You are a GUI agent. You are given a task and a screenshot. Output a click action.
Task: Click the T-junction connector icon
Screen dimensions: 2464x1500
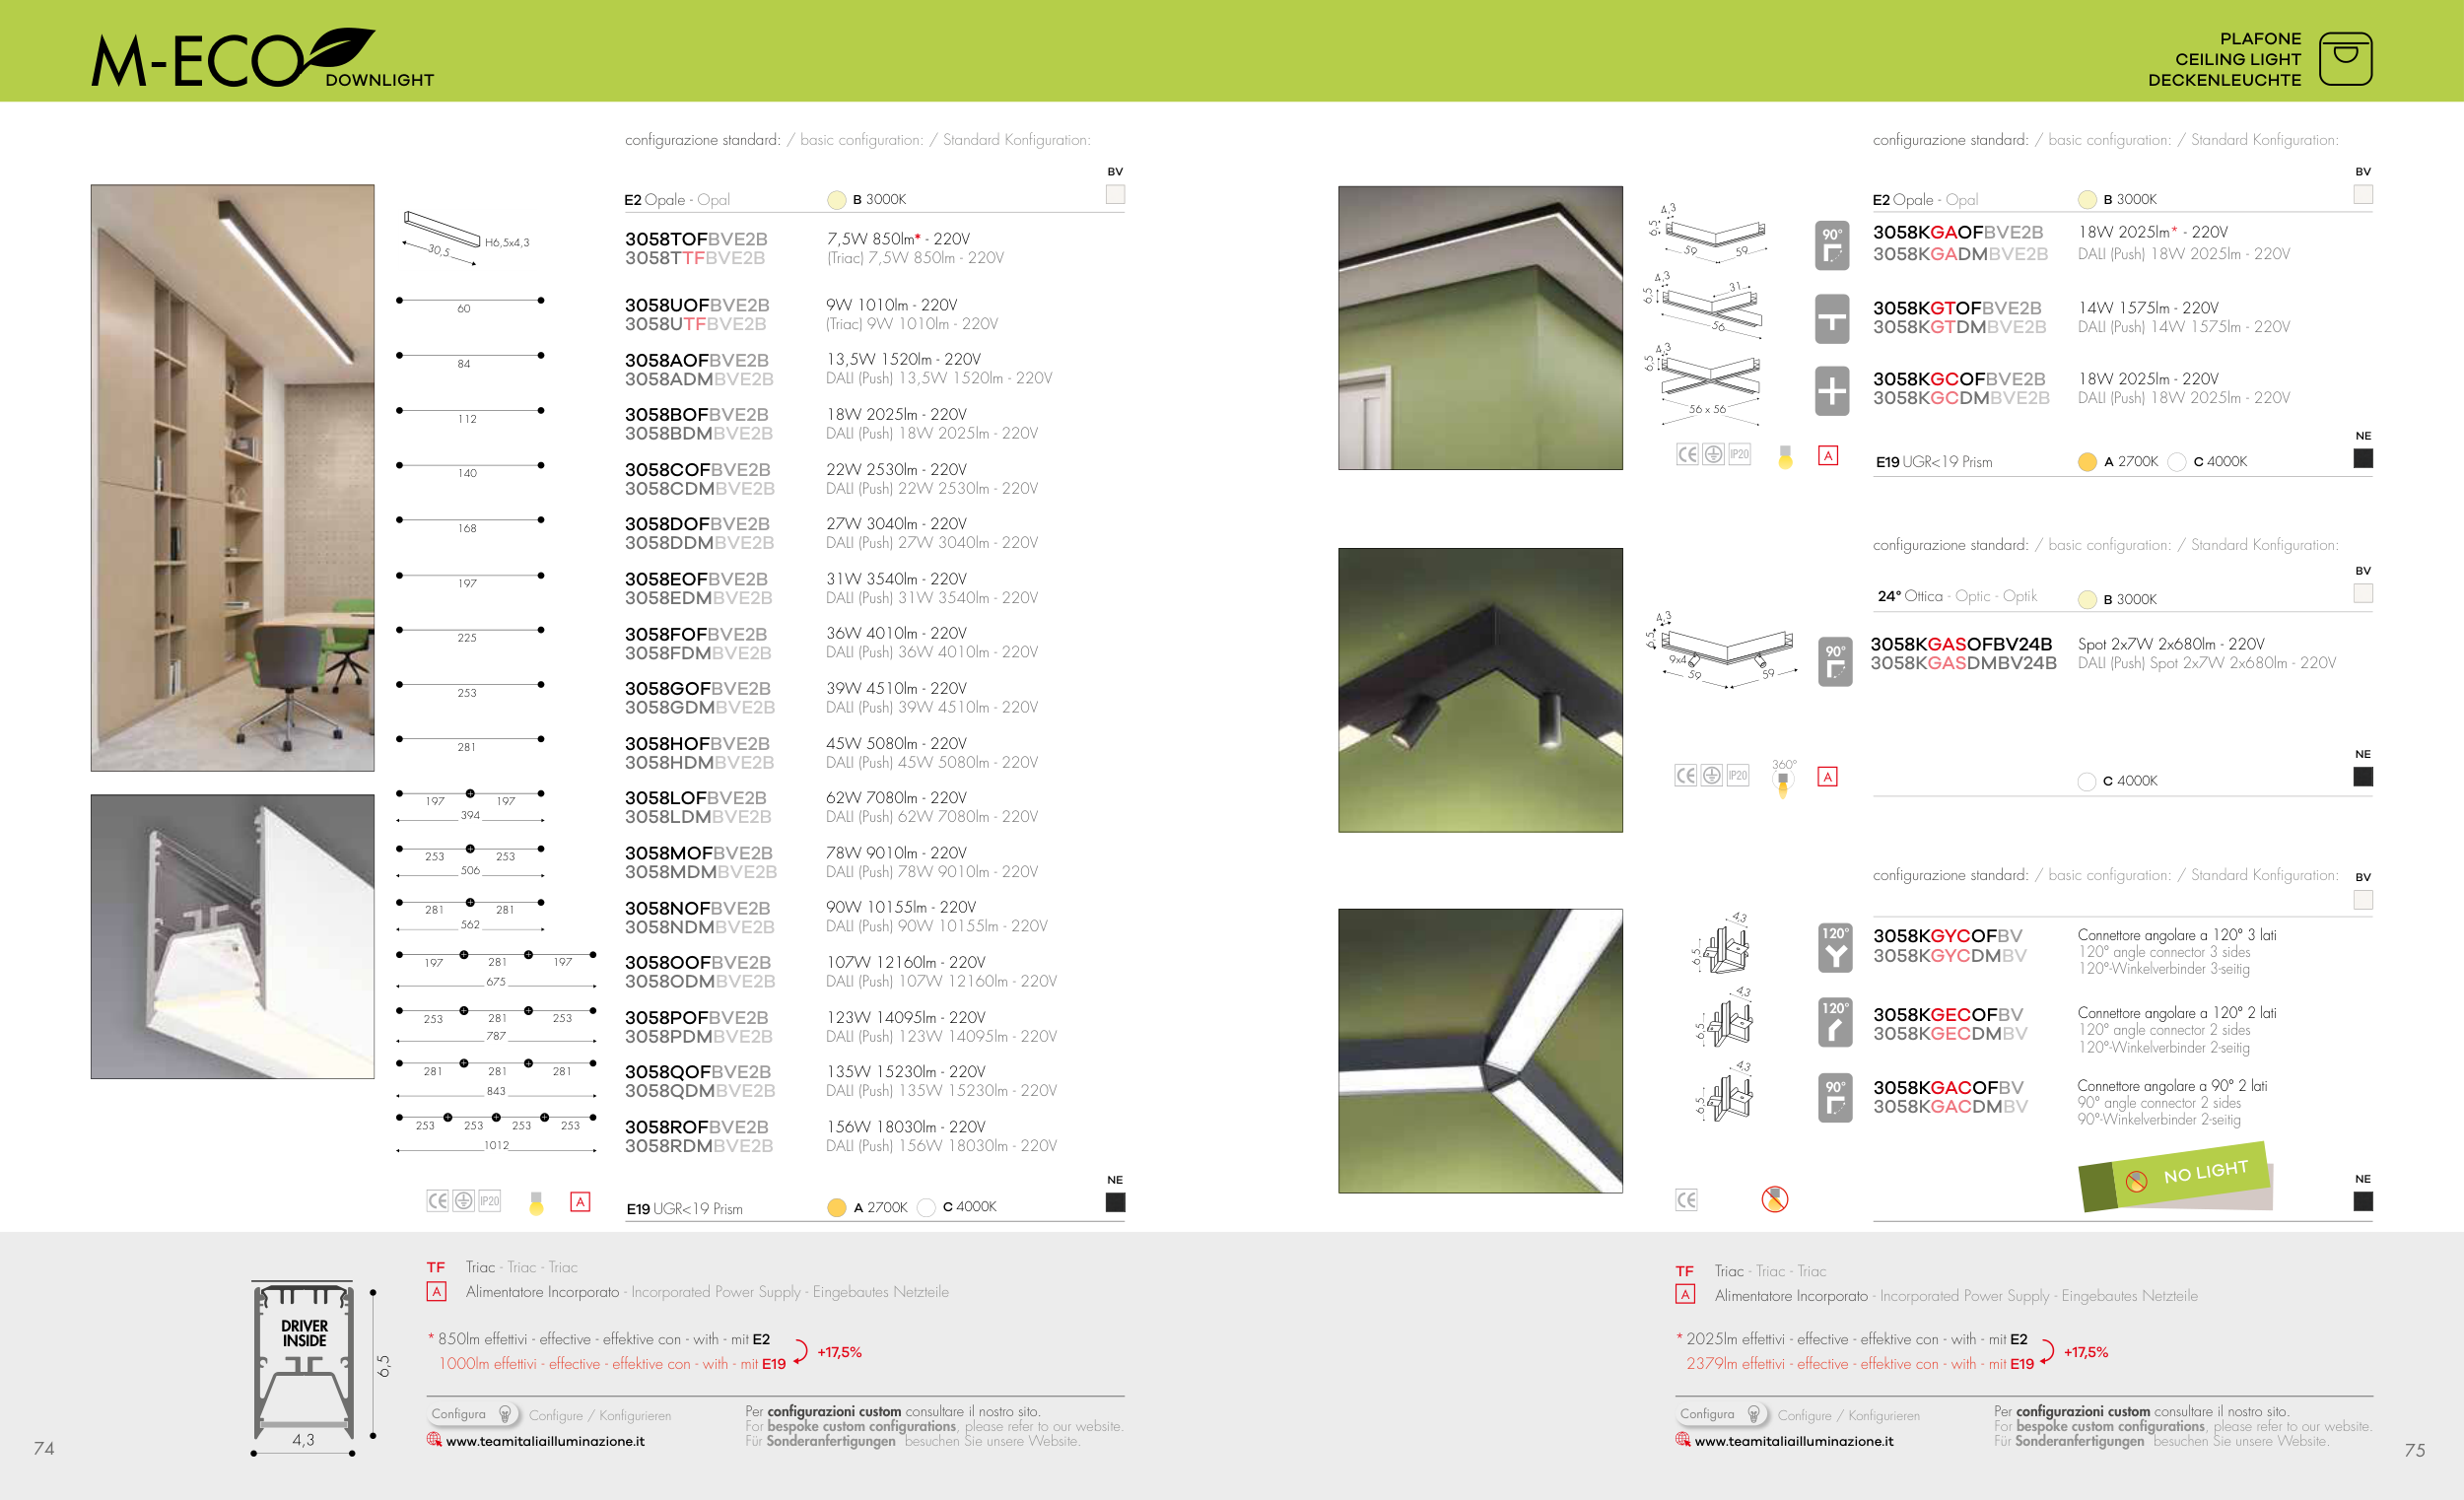click(1833, 320)
